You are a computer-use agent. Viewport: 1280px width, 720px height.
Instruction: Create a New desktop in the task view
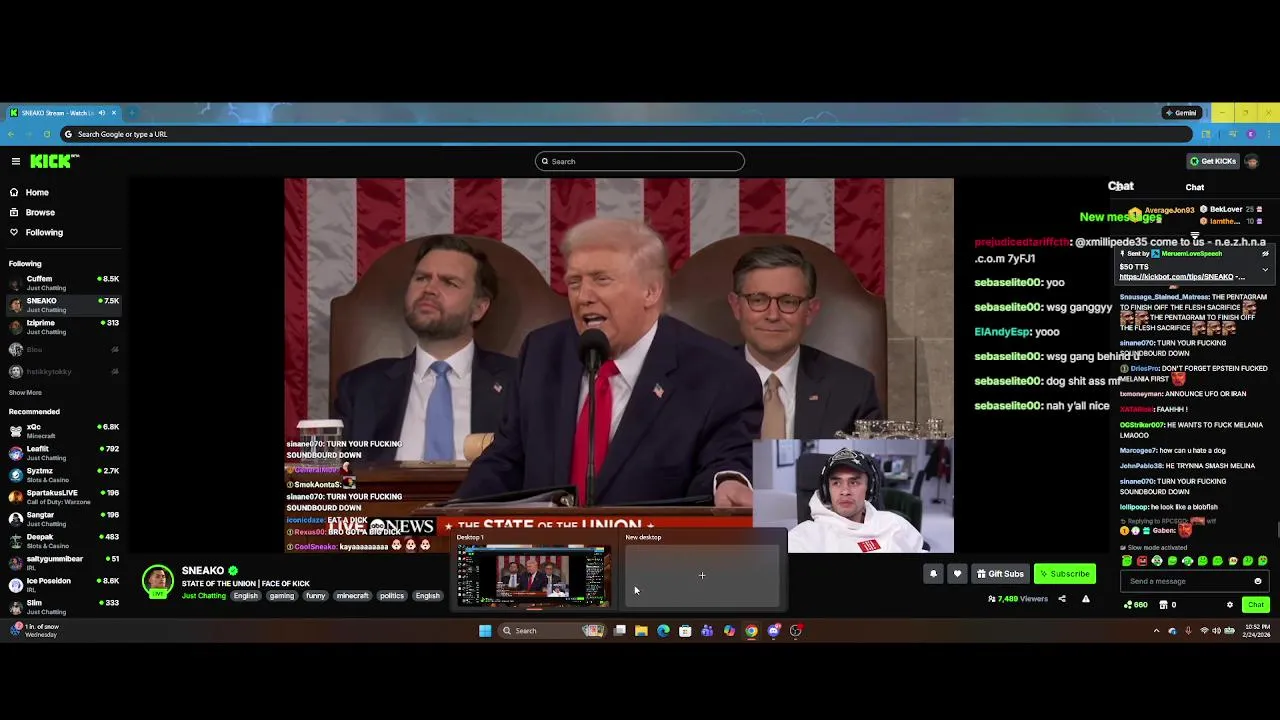(x=702, y=576)
